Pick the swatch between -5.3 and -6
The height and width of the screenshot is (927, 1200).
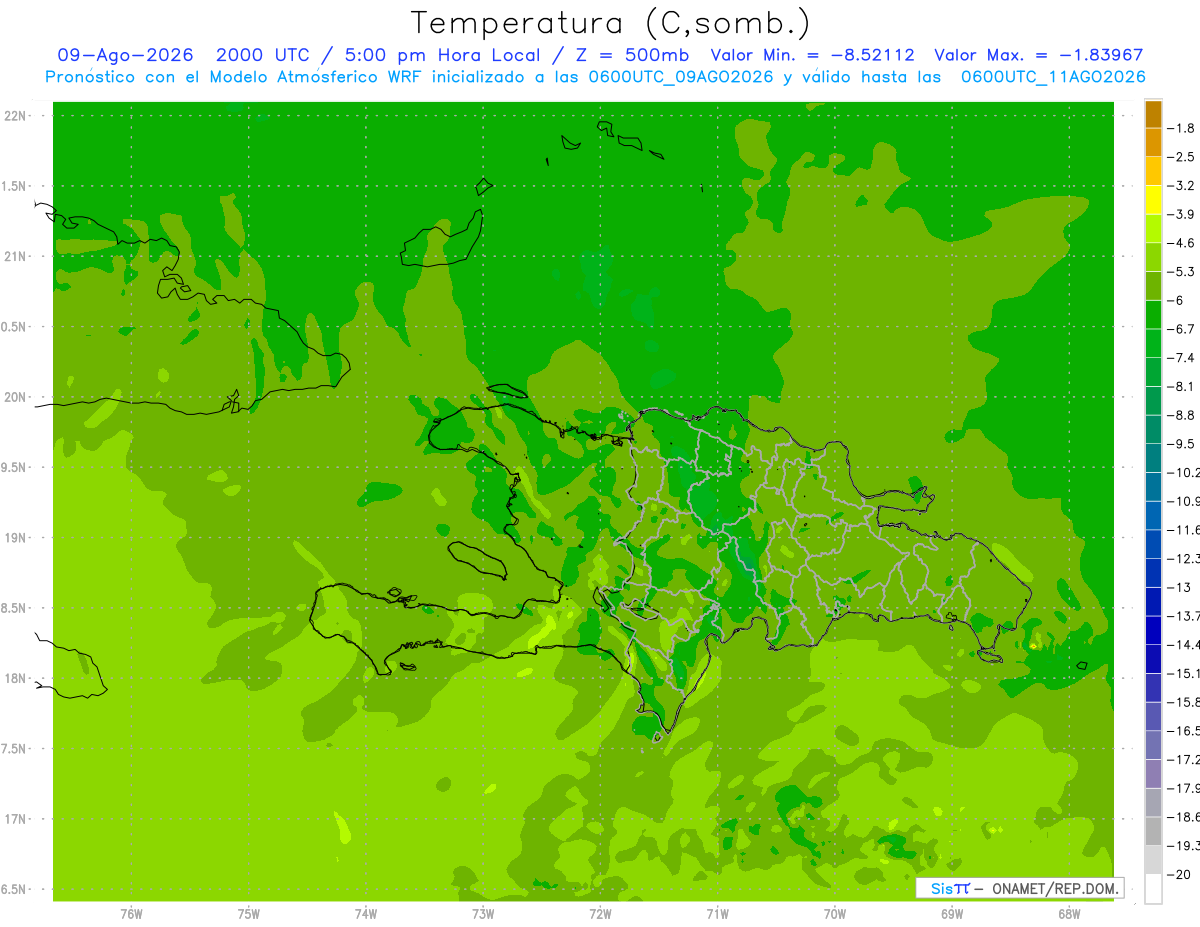[1153, 286]
